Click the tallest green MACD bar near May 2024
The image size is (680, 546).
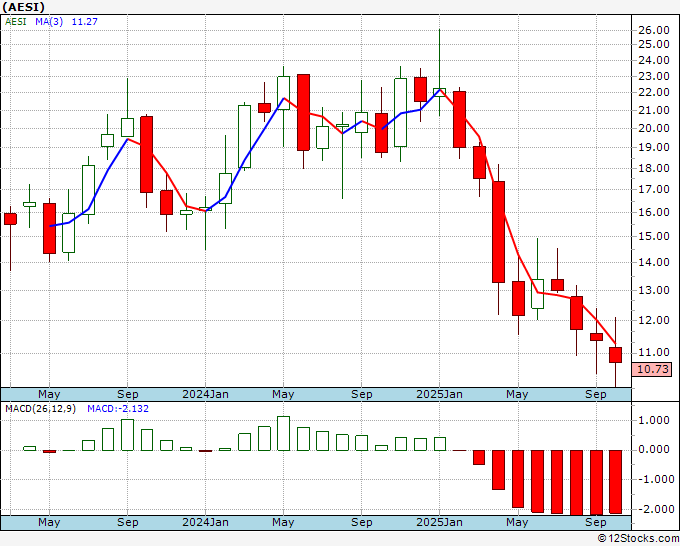(283, 433)
